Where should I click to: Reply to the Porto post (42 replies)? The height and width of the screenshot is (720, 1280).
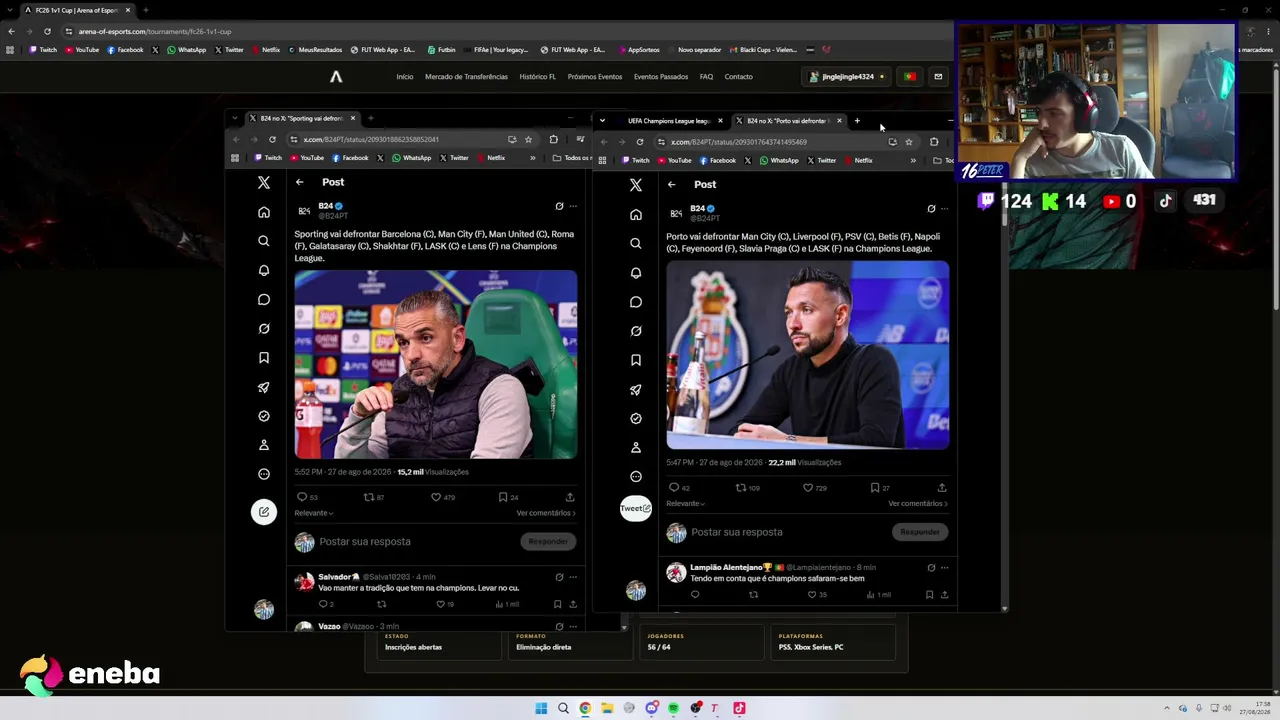coord(679,488)
